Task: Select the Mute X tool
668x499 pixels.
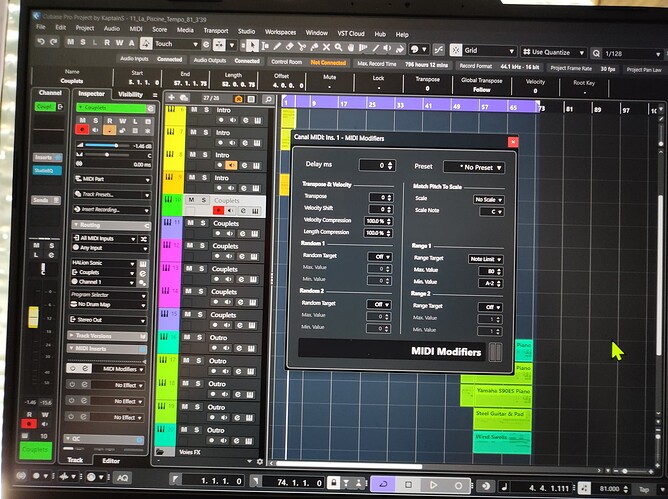Action: click(x=326, y=47)
